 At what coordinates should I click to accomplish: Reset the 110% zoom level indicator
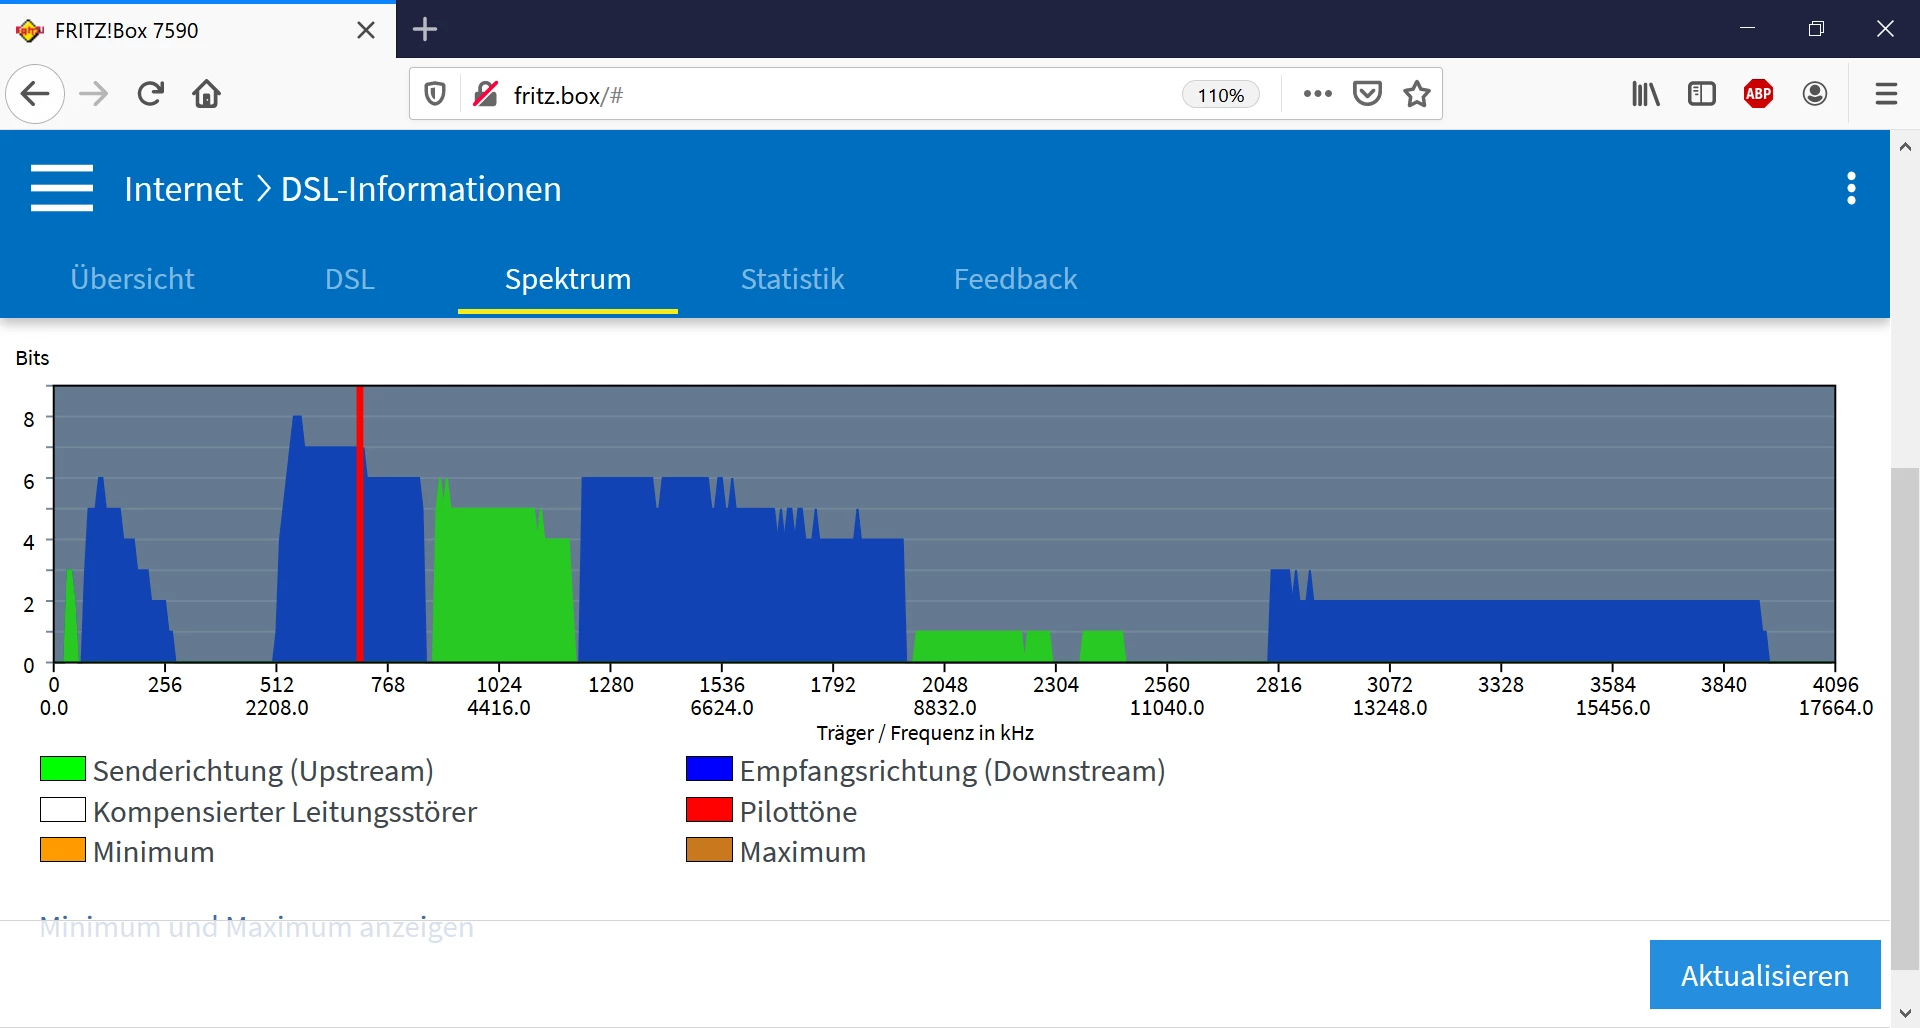1221,95
